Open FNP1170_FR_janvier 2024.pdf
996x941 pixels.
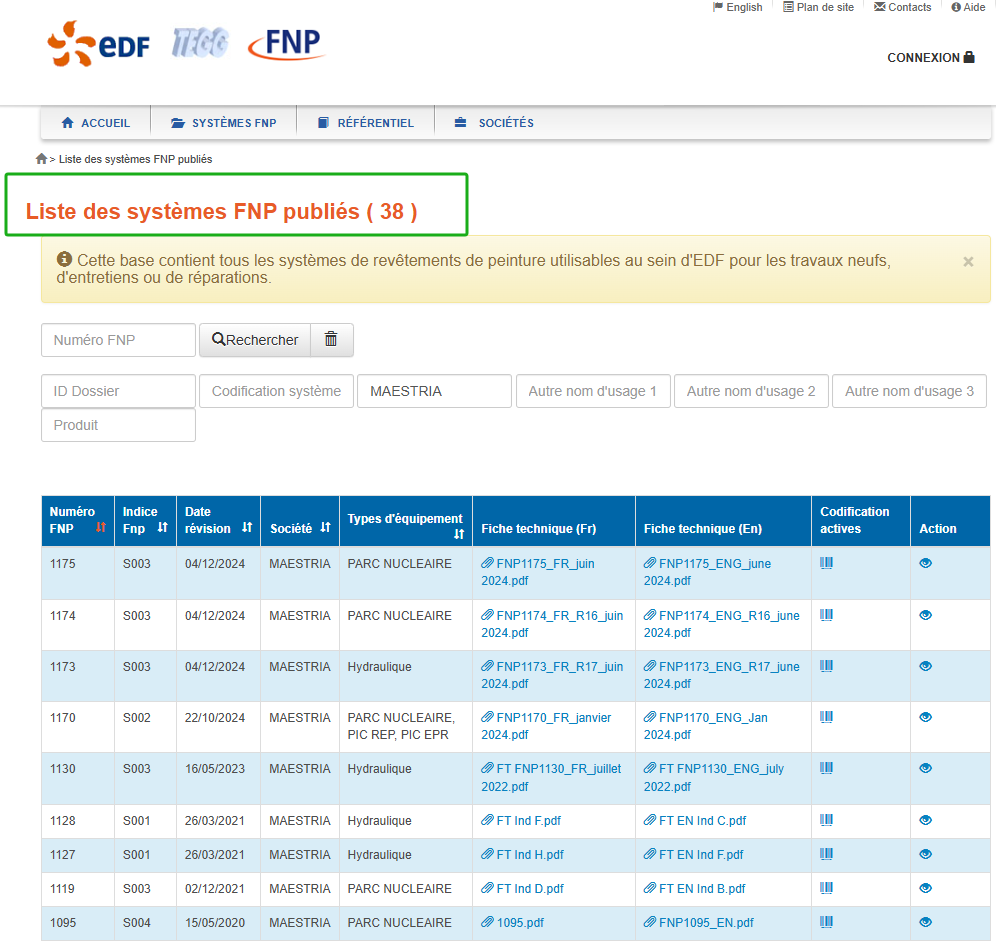(x=546, y=726)
